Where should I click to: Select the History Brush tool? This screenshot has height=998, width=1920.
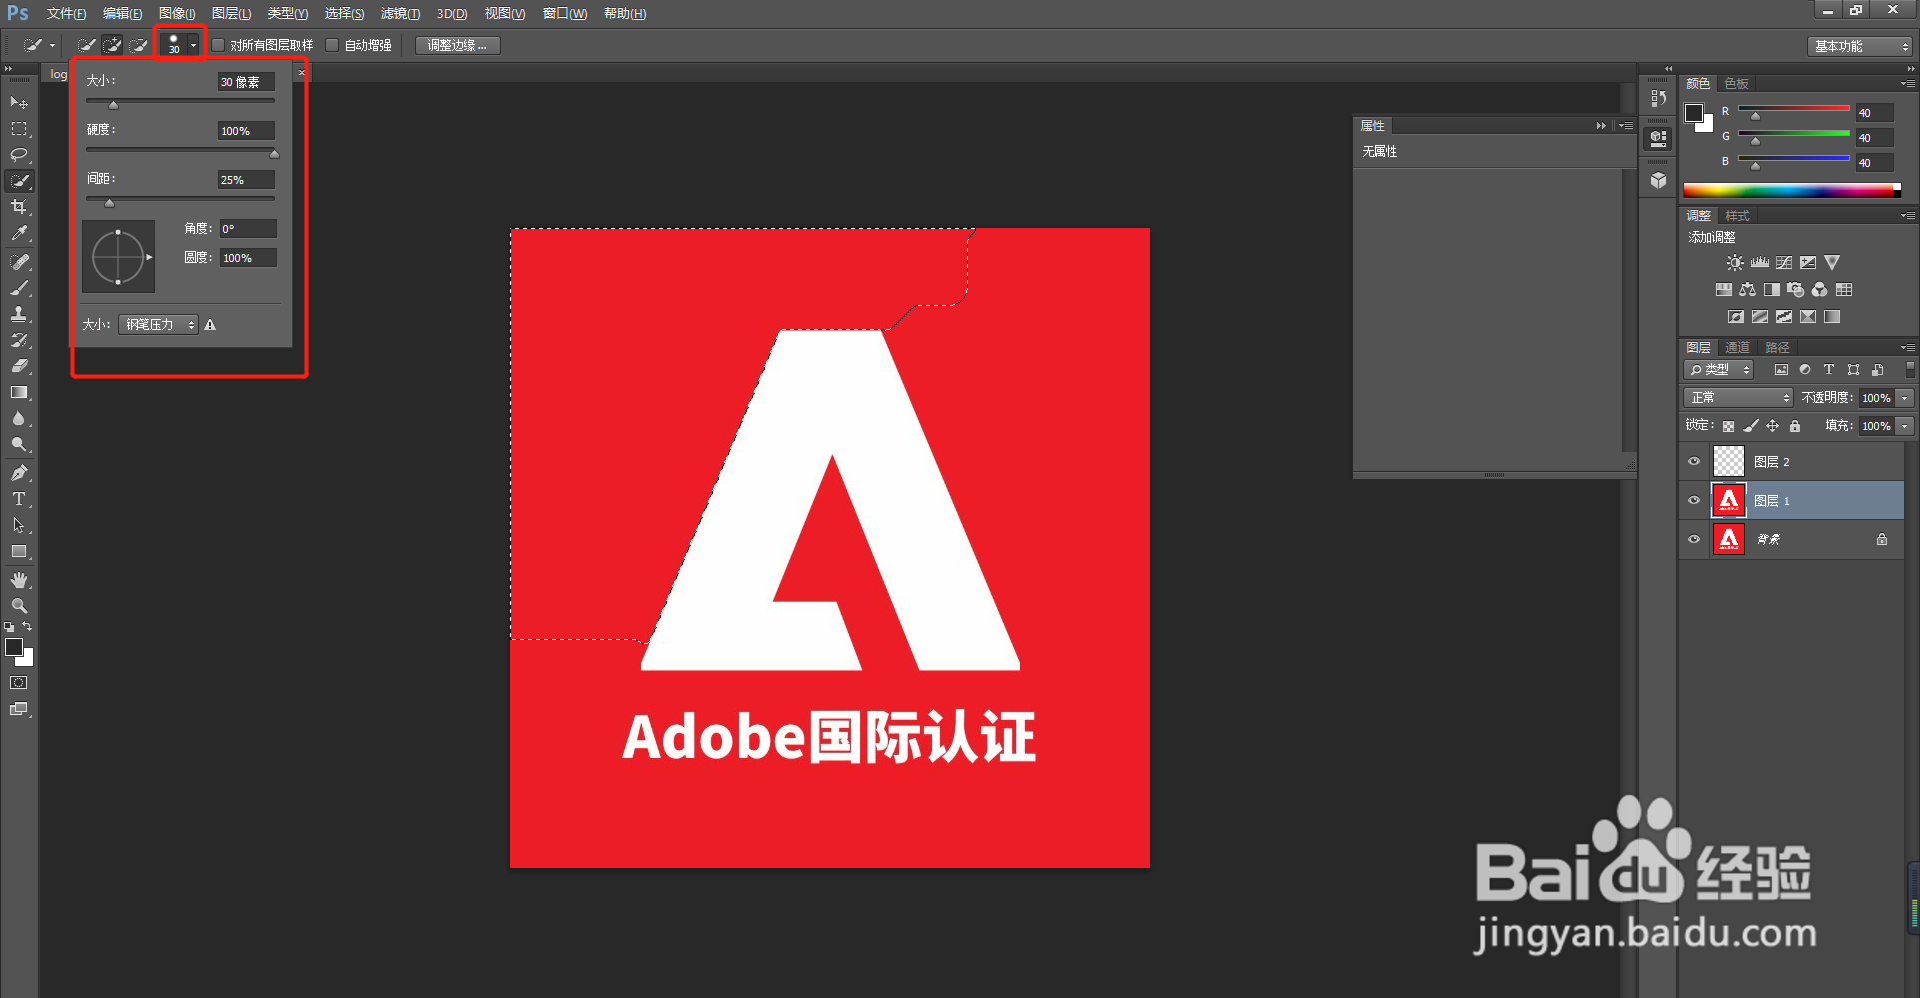19,340
